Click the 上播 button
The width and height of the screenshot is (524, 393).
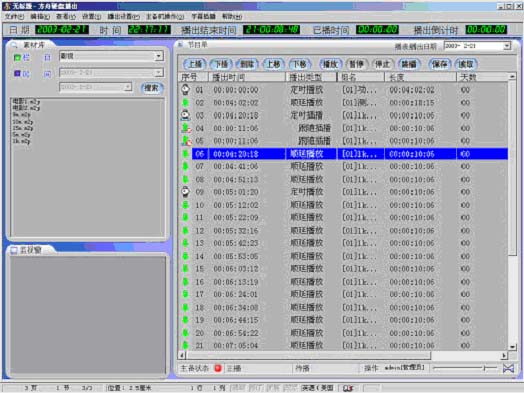[x=194, y=64]
